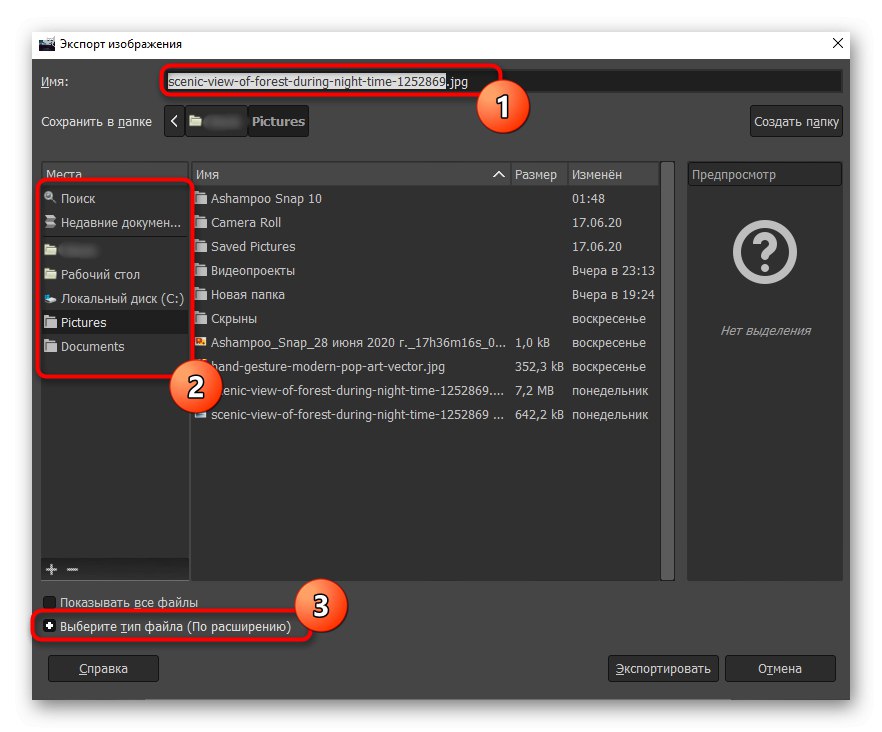
Task: Click the Новая папка folder icon
Action: point(201,294)
